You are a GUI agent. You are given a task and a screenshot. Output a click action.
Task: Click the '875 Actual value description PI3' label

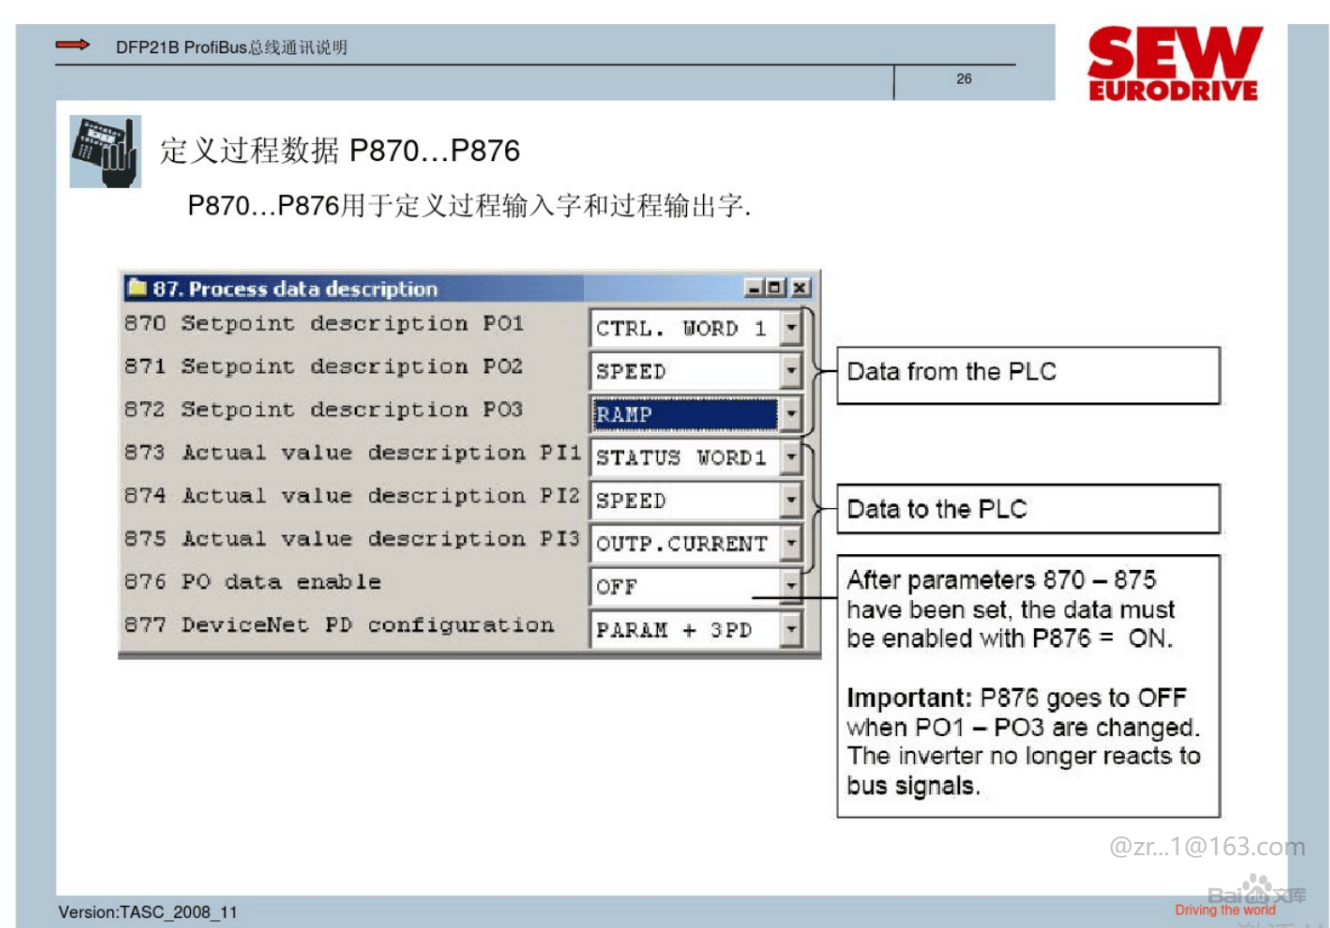352,539
